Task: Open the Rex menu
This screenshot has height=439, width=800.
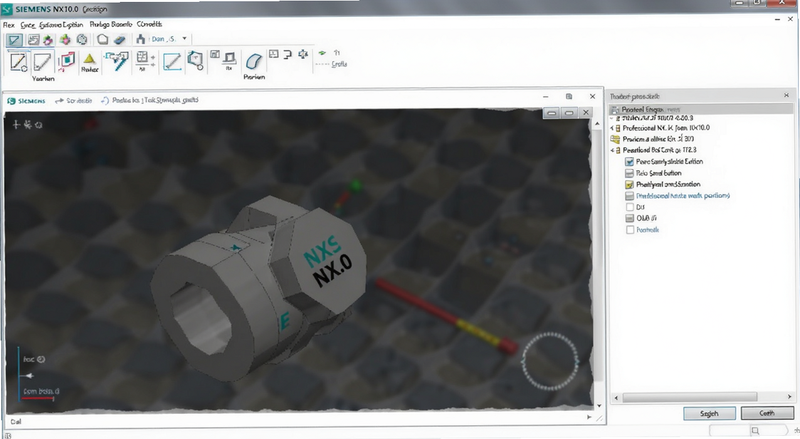Action: coord(9,25)
